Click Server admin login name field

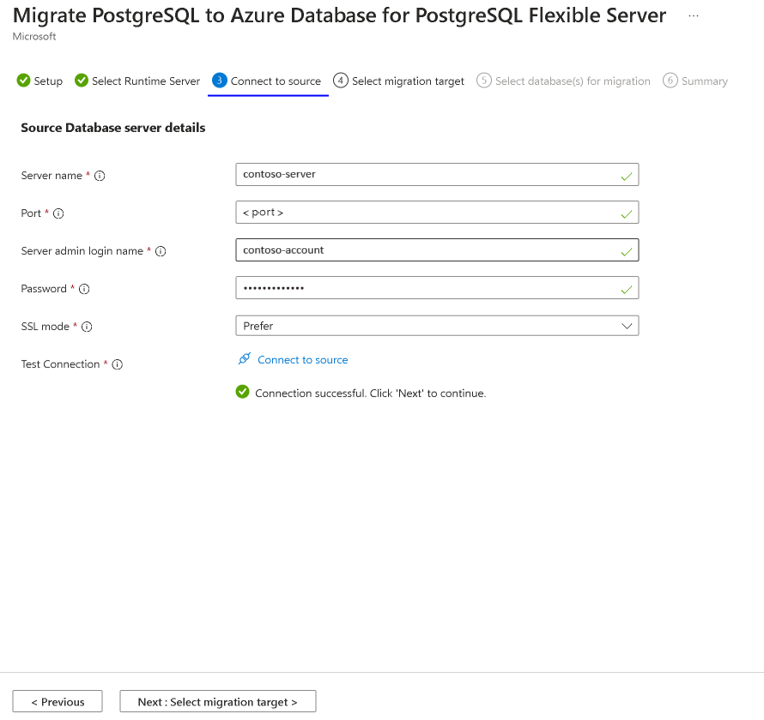437,250
